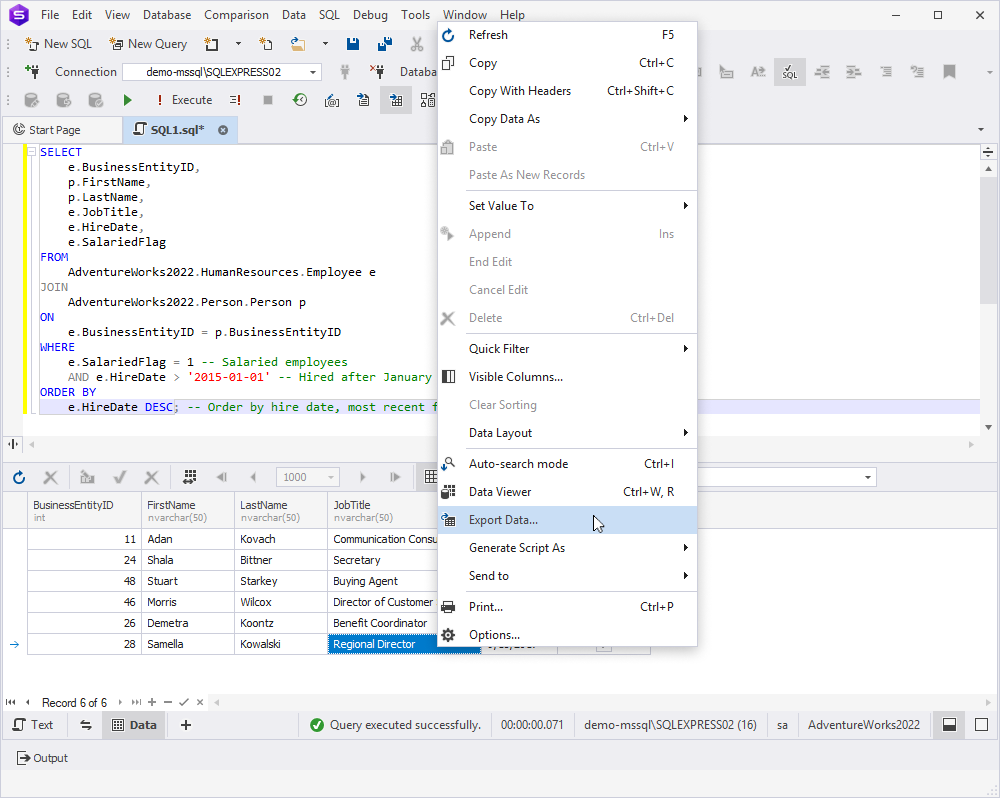Expand the Generate Script As submenu
The image size is (1000, 798).
pyautogui.click(x=568, y=547)
